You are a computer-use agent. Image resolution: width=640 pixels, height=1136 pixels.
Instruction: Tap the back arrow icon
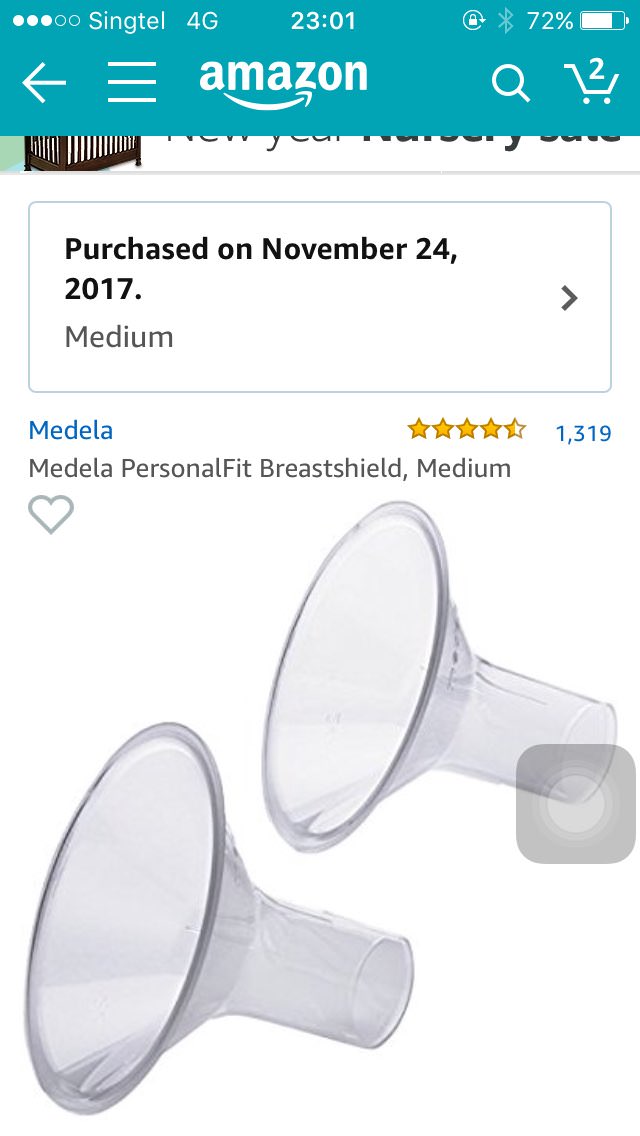click(x=44, y=83)
